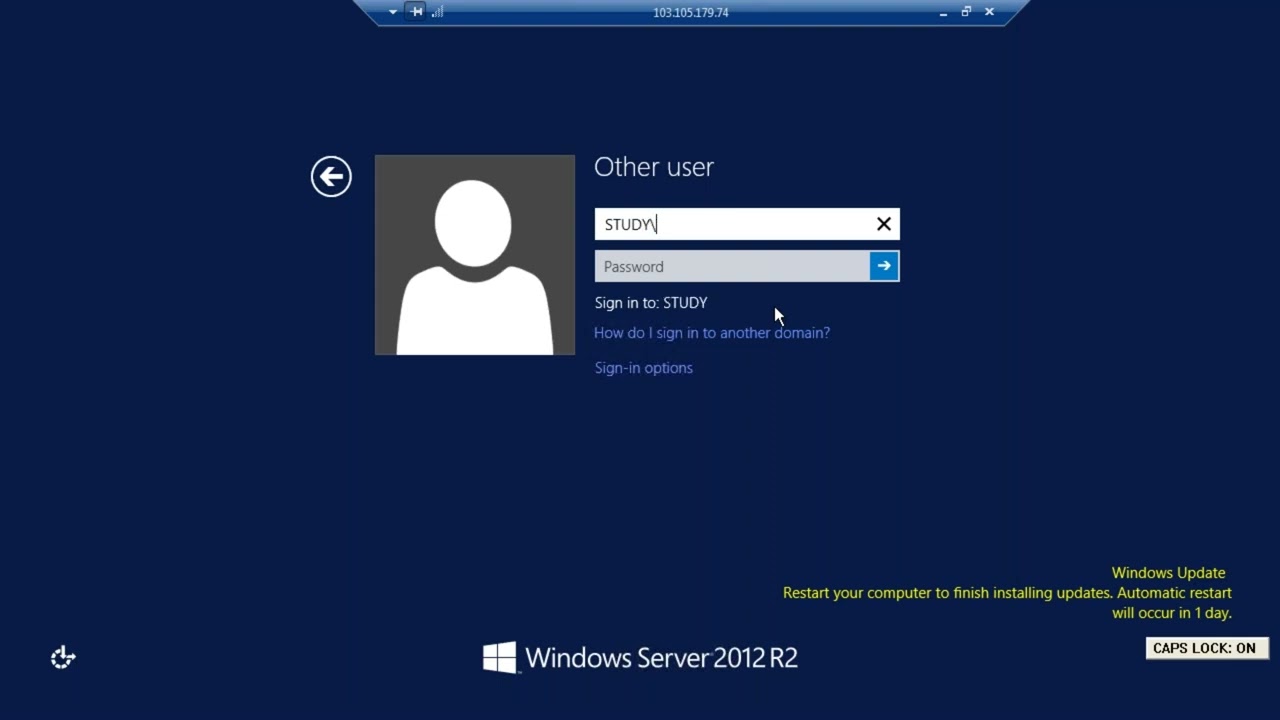Toggle the pin icon on the connection bar
The height and width of the screenshot is (720, 1280).
coord(417,12)
